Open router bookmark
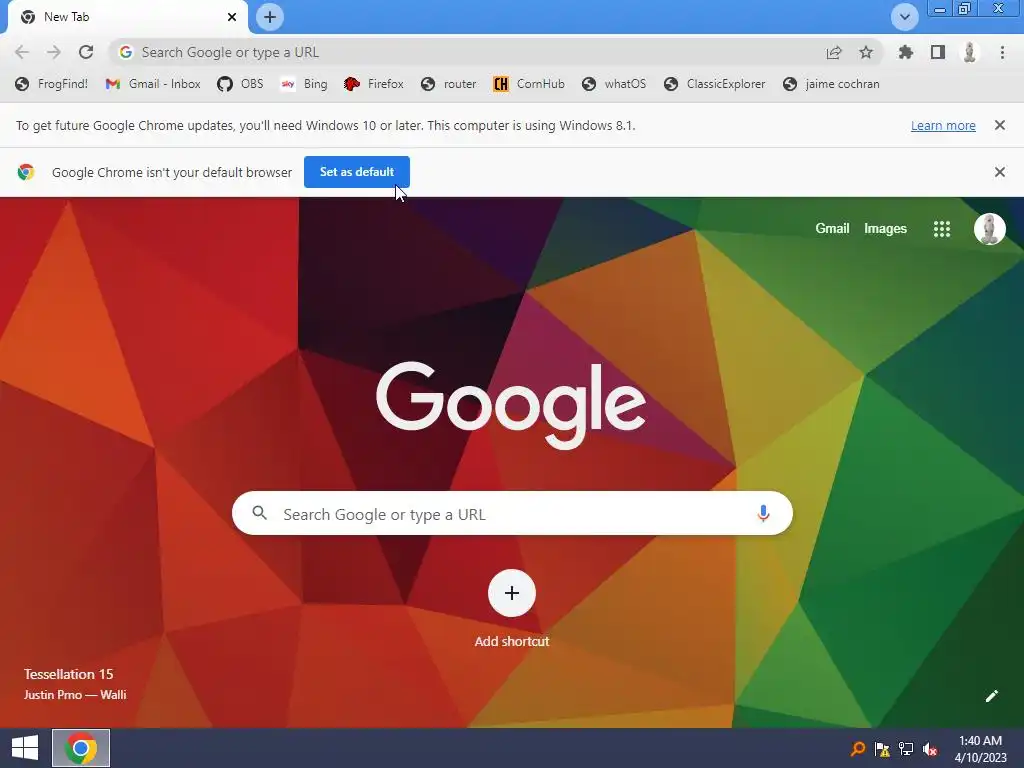The height and width of the screenshot is (768, 1024). pyautogui.click(x=449, y=84)
